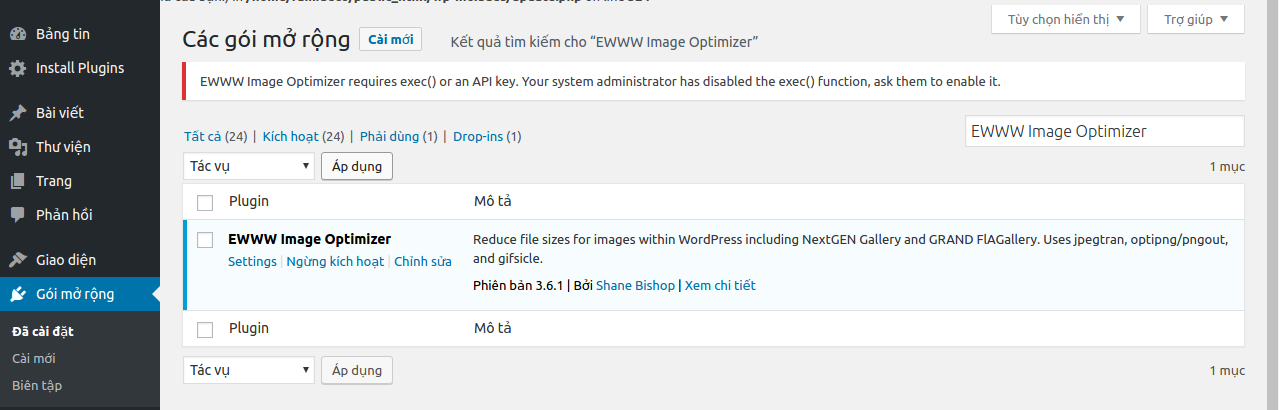Image resolution: width=1279 pixels, height=410 pixels.
Task: Click the Plugin footer column label
Action: 249,328
